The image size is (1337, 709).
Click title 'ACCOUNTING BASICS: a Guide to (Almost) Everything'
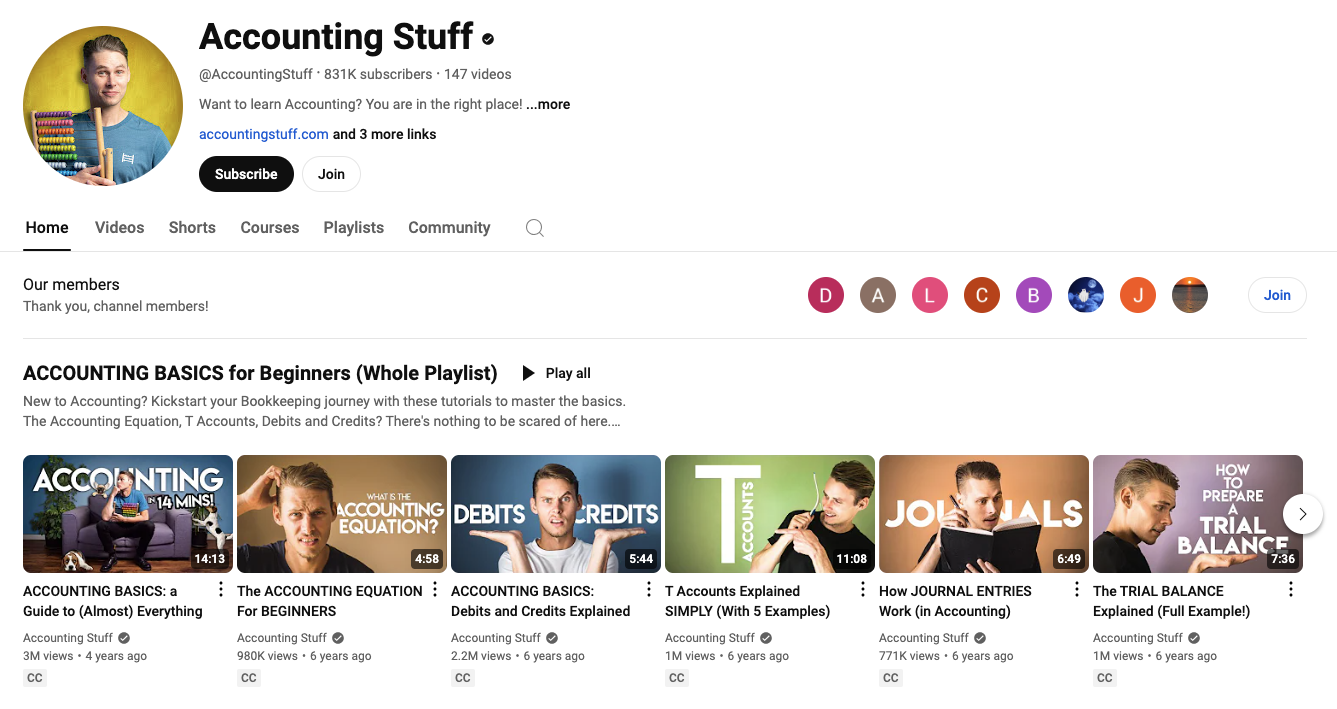pyautogui.click(x=113, y=601)
